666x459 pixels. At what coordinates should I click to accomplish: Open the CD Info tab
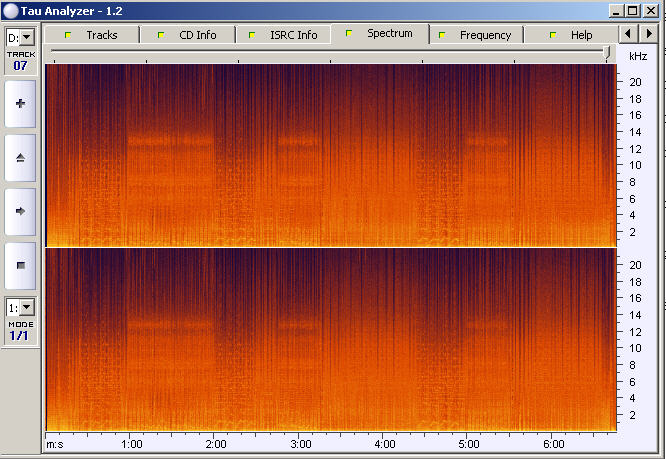[x=187, y=35]
